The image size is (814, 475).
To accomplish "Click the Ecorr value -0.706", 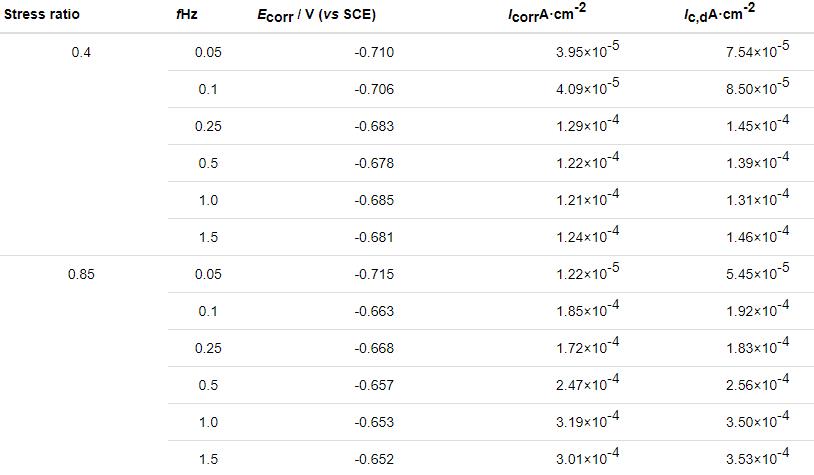I will (374, 89).
